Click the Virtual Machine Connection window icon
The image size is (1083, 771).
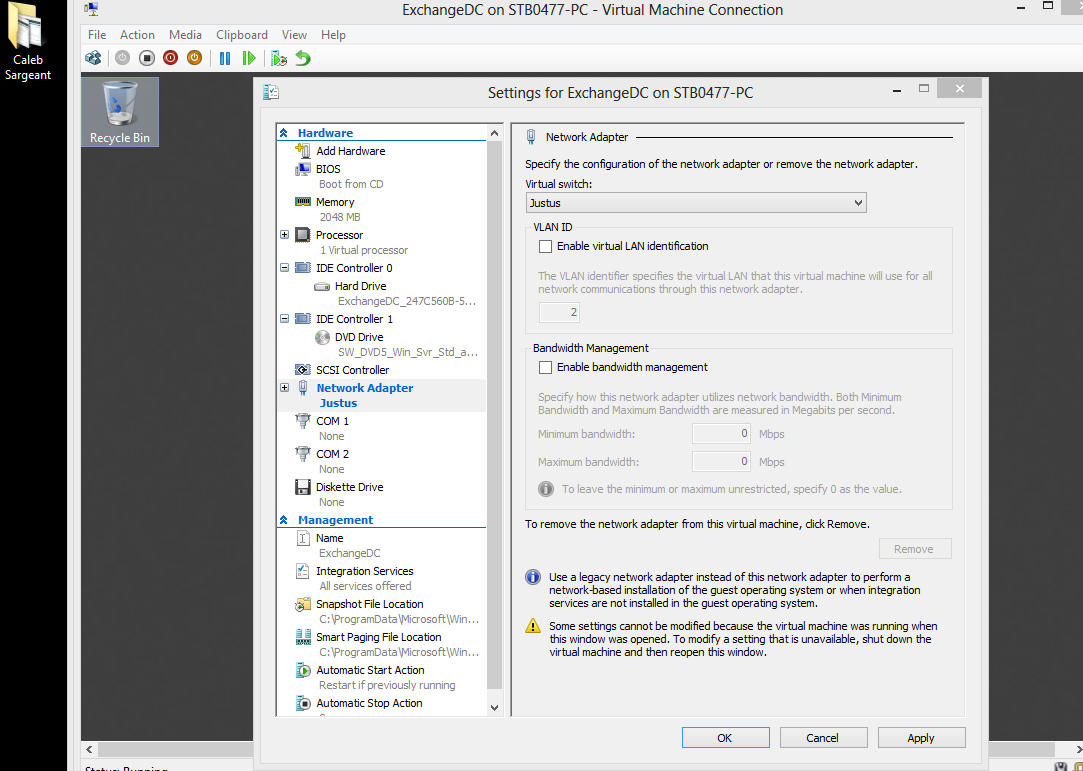click(x=92, y=9)
